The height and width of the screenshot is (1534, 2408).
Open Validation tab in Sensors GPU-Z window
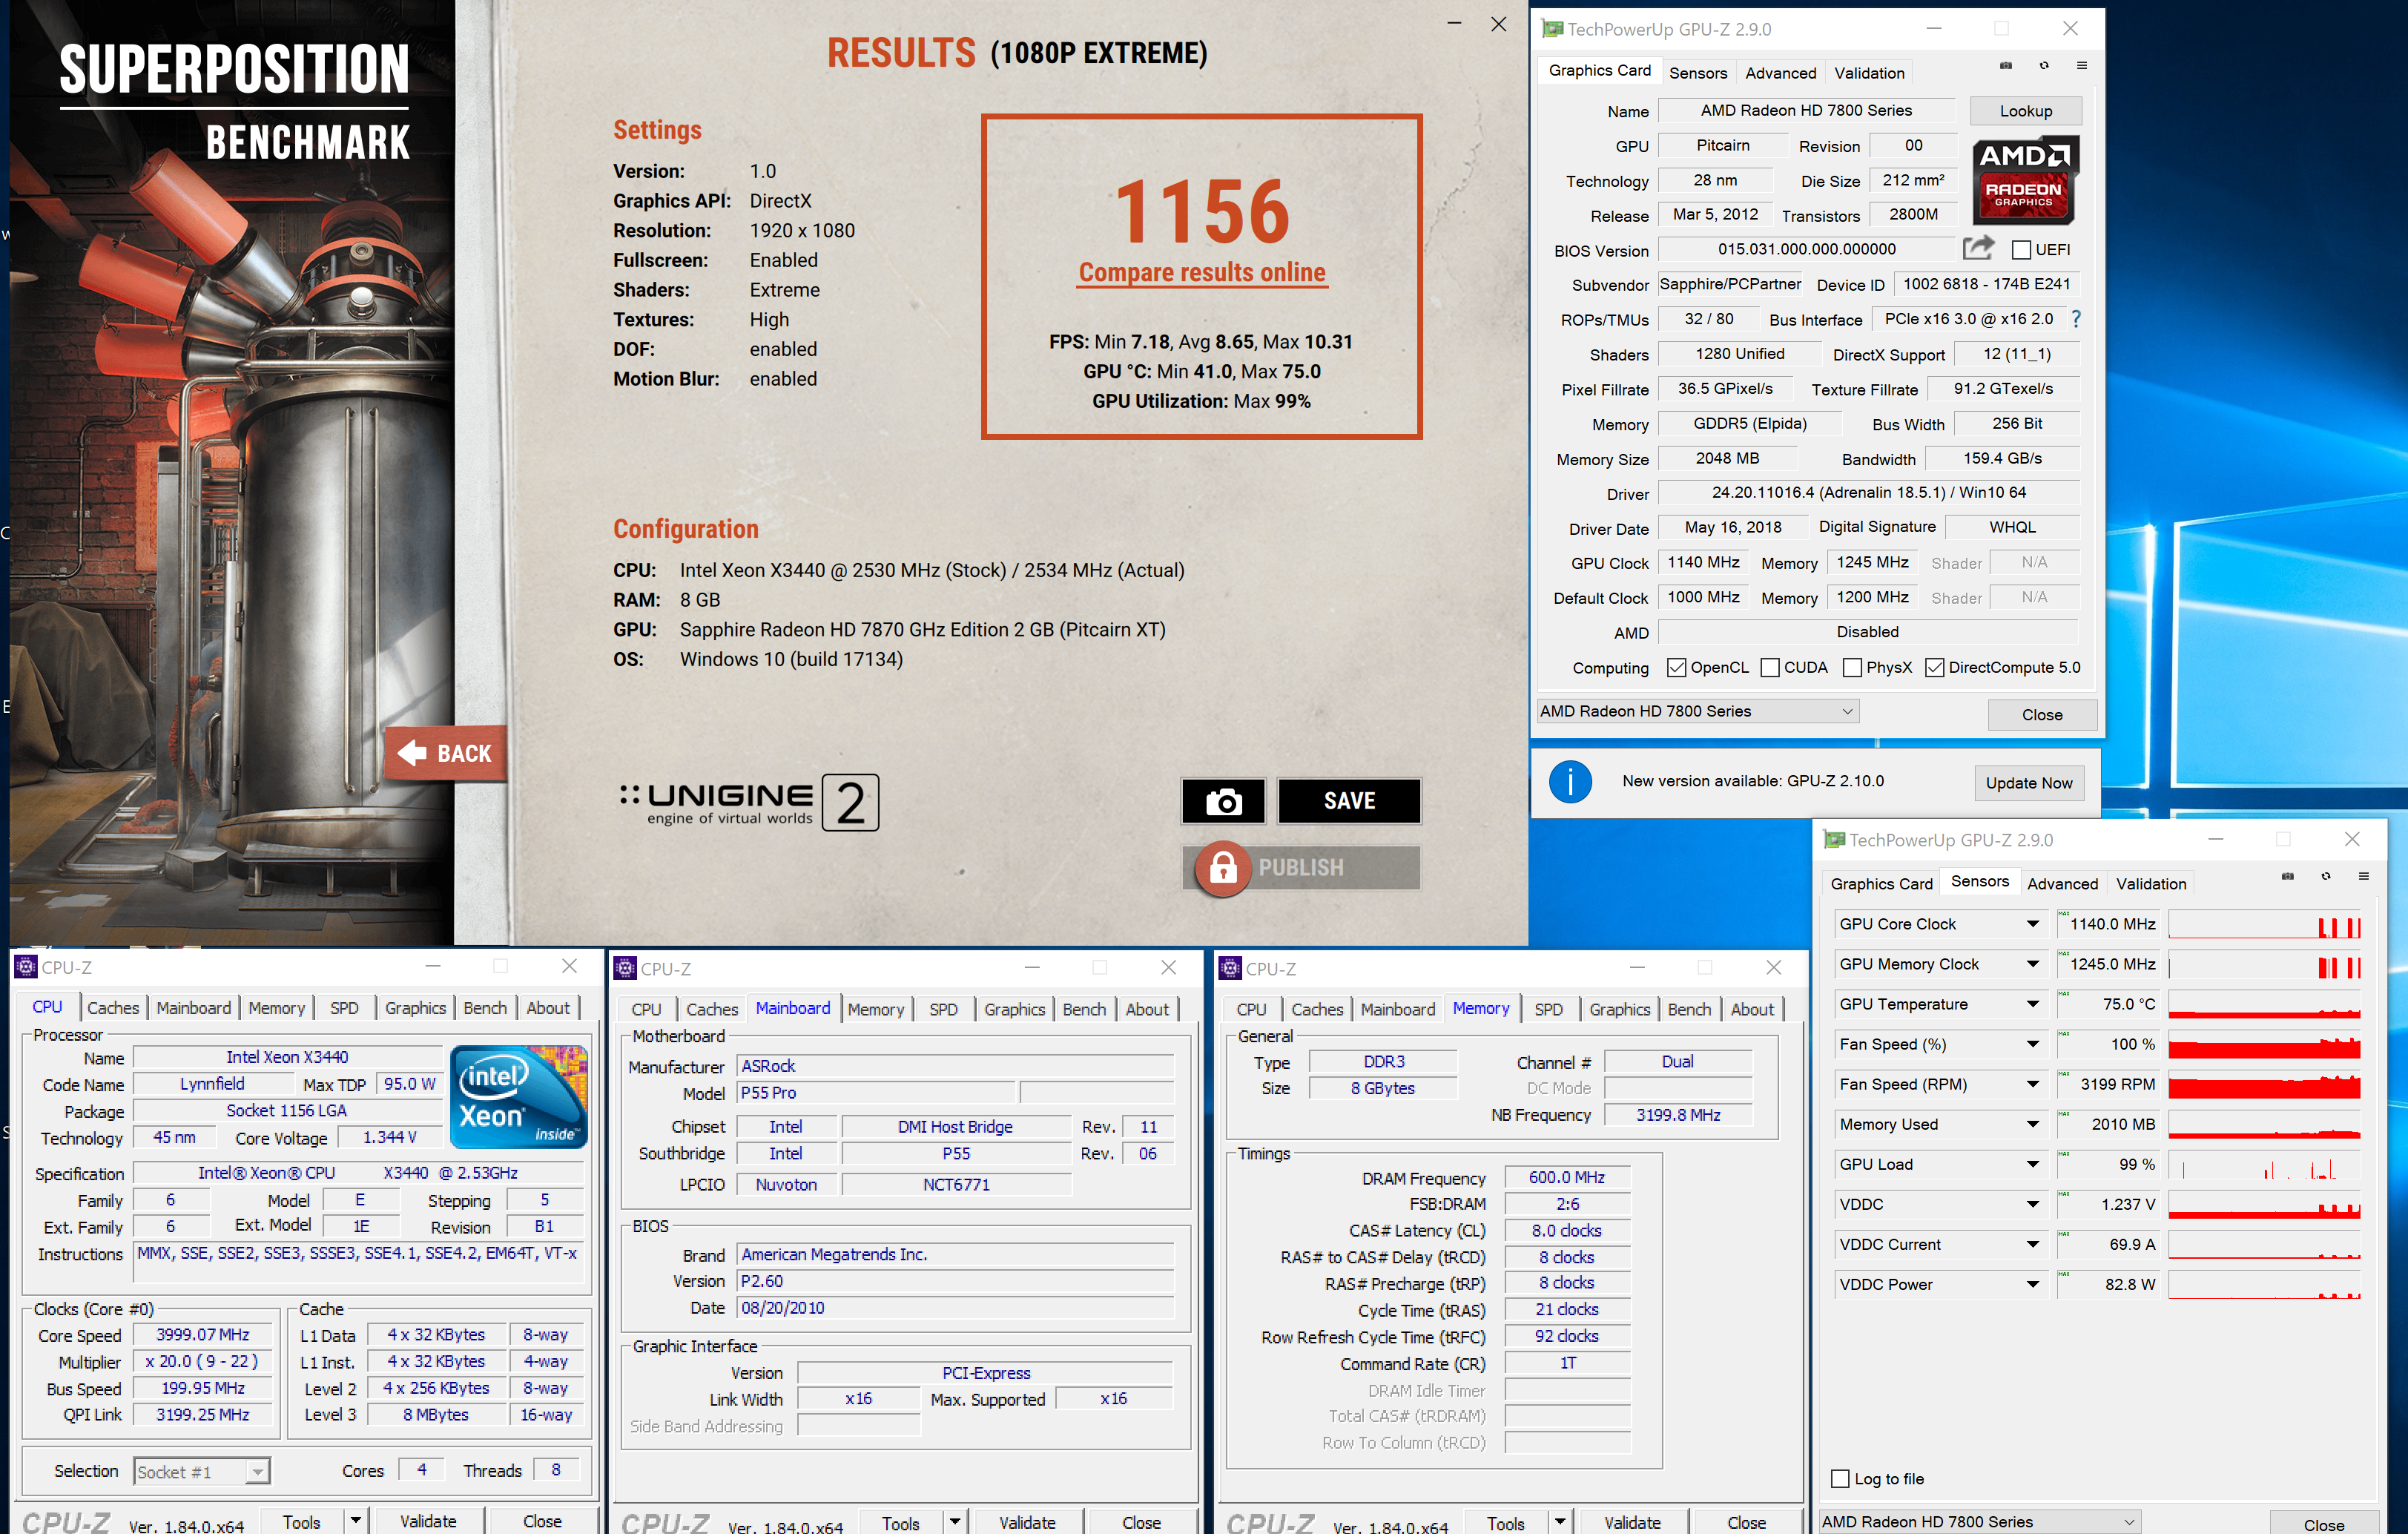pos(2151,884)
